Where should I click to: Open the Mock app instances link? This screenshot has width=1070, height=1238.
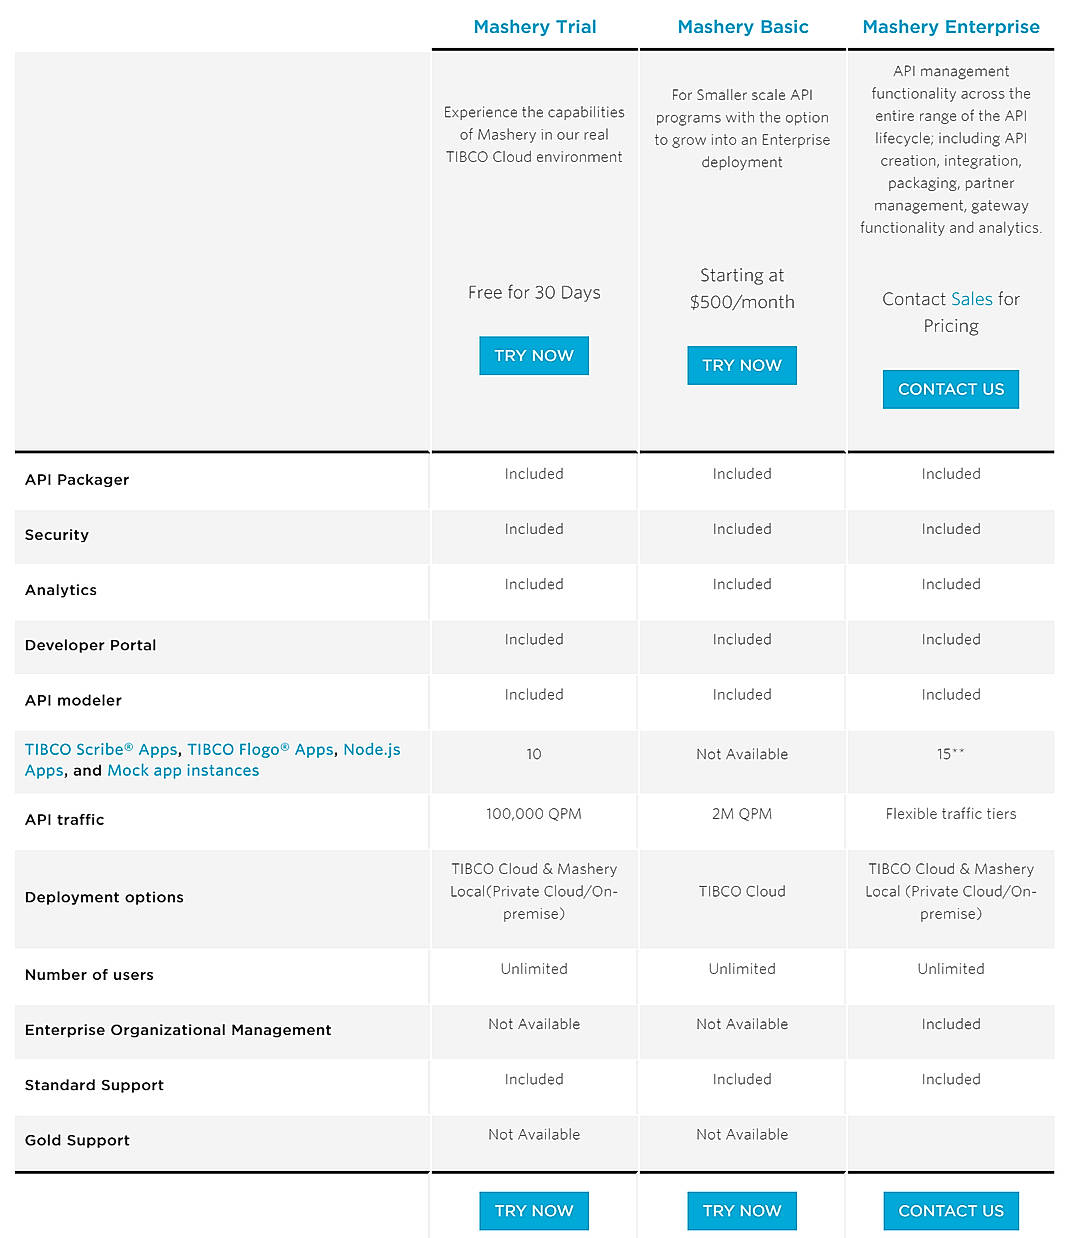[x=183, y=770]
